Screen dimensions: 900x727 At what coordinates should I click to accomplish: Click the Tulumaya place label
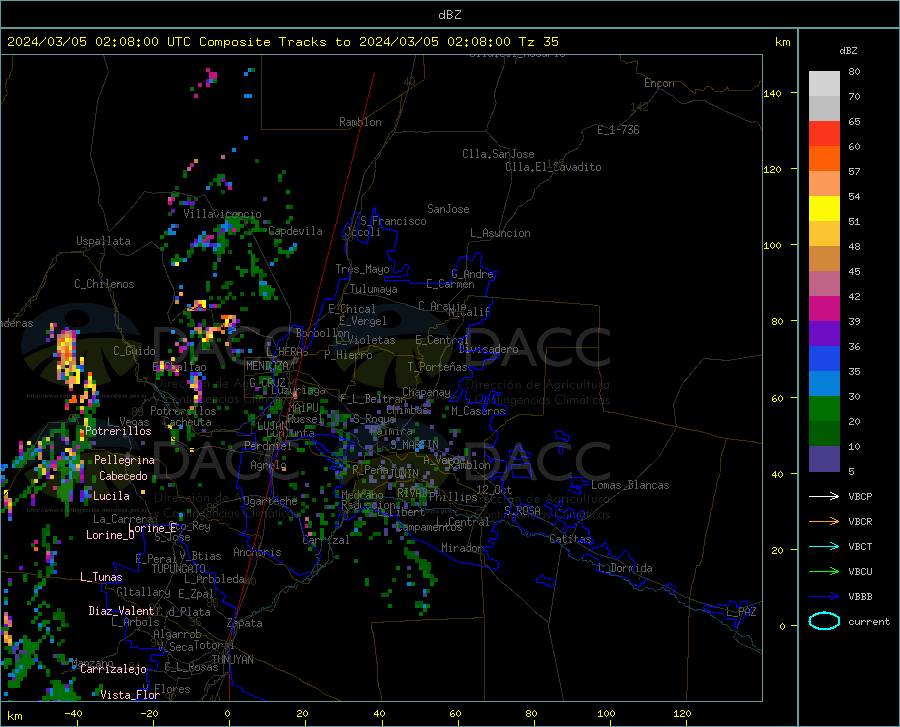pyautogui.click(x=374, y=289)
